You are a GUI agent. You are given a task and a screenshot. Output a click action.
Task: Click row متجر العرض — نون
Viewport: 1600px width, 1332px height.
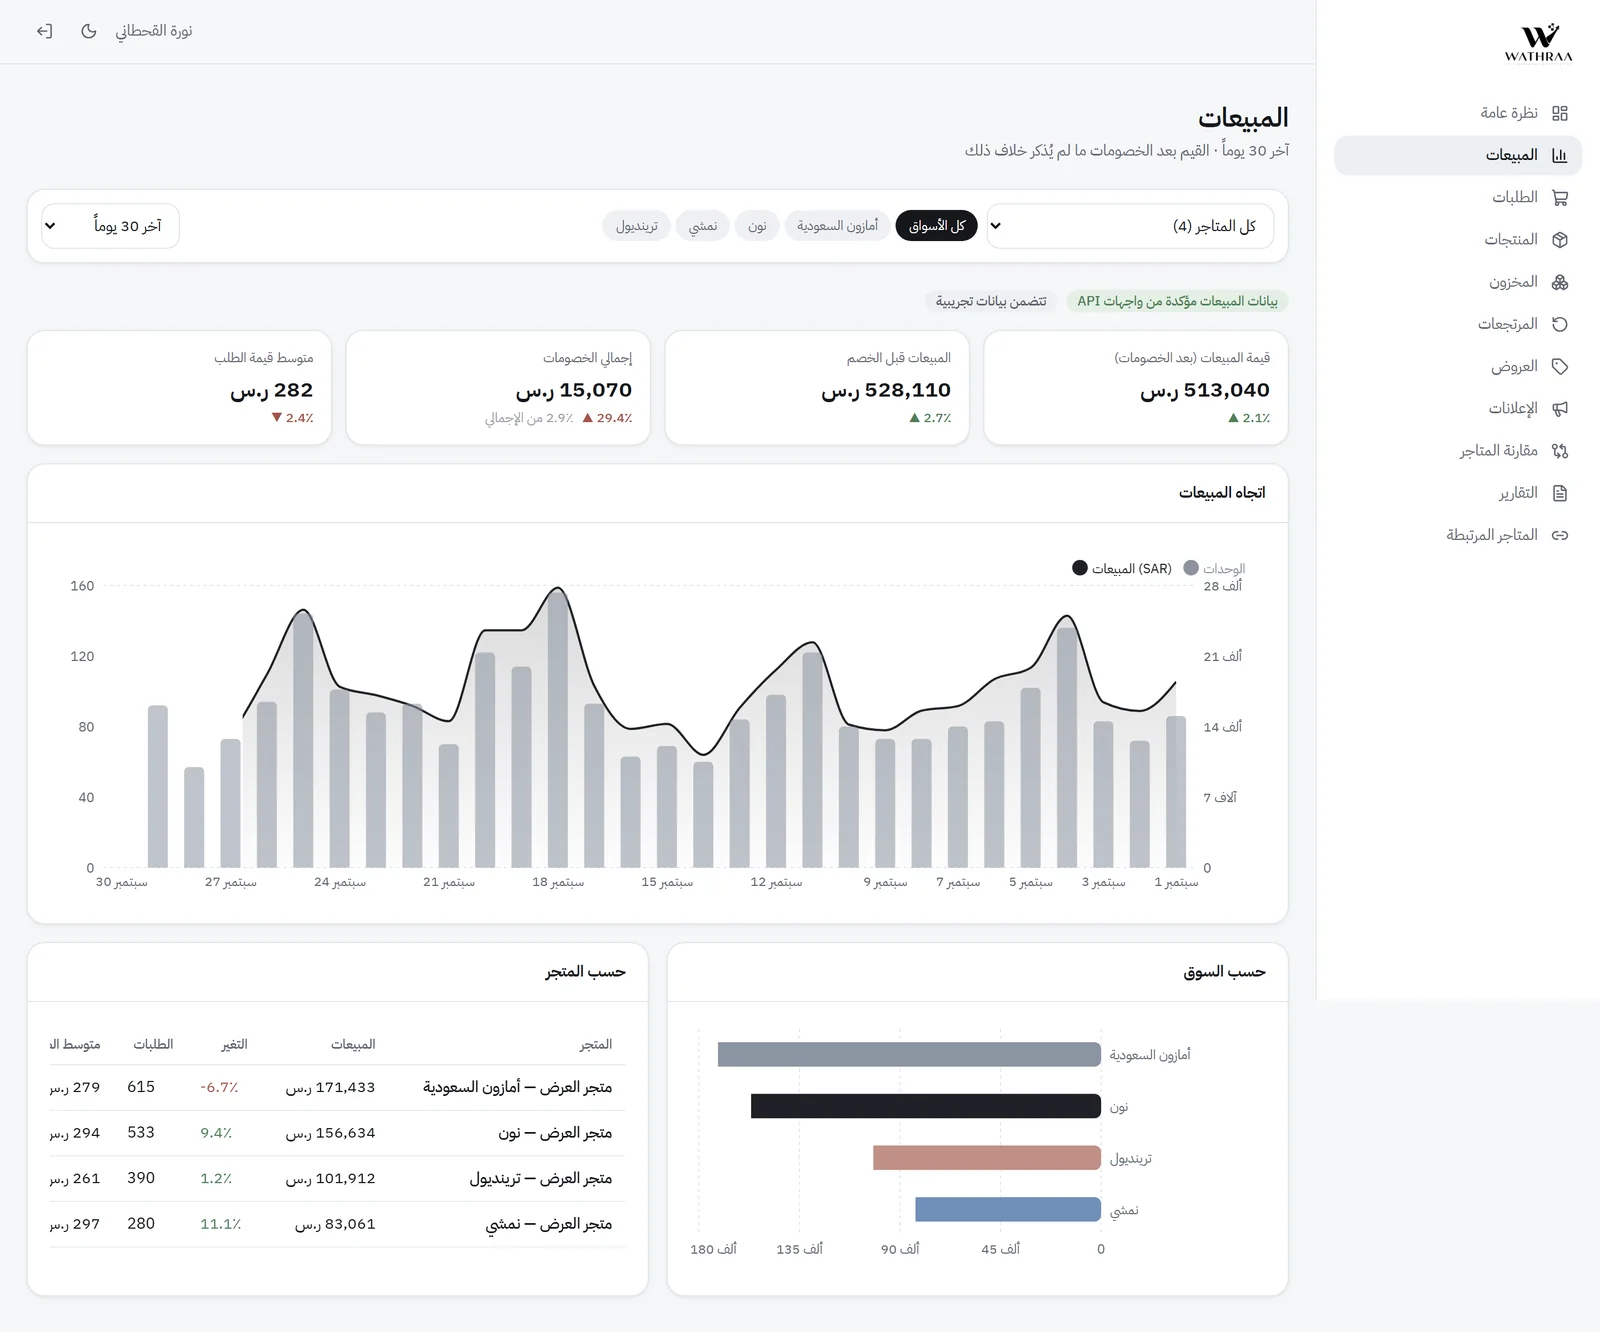click(x=337, y=1133)
